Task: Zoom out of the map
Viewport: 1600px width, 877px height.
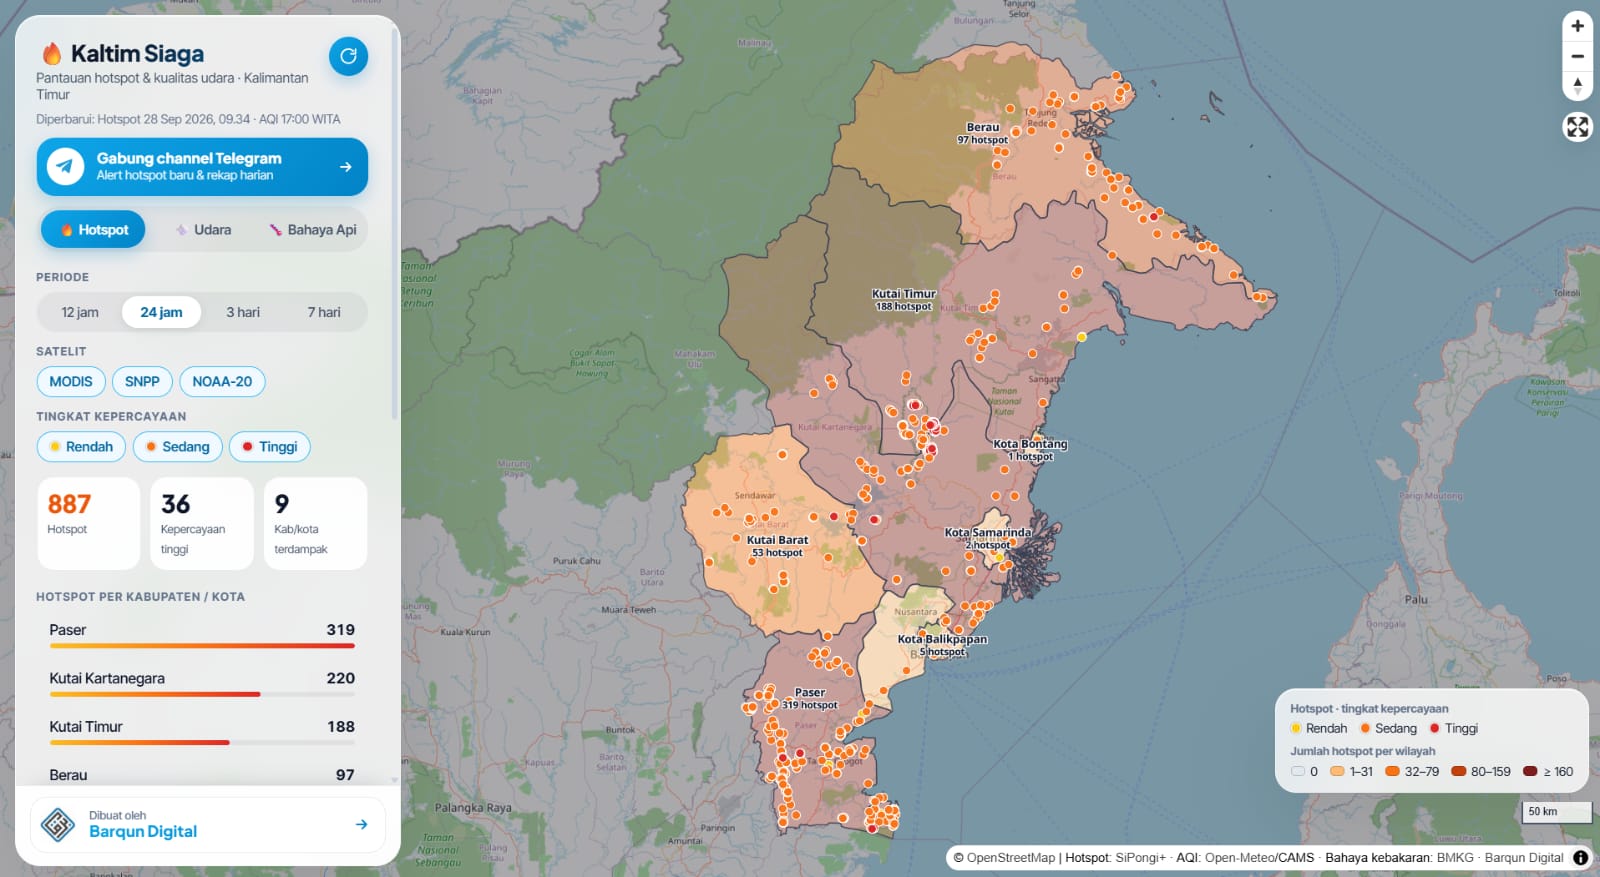Action: [1577, 56]
